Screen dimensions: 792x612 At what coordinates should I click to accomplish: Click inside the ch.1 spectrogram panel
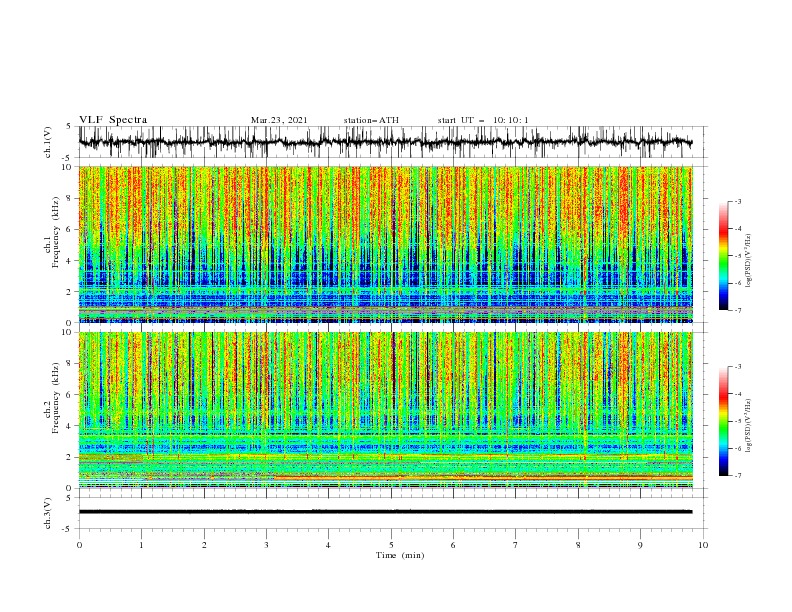[x=385, y=244]
